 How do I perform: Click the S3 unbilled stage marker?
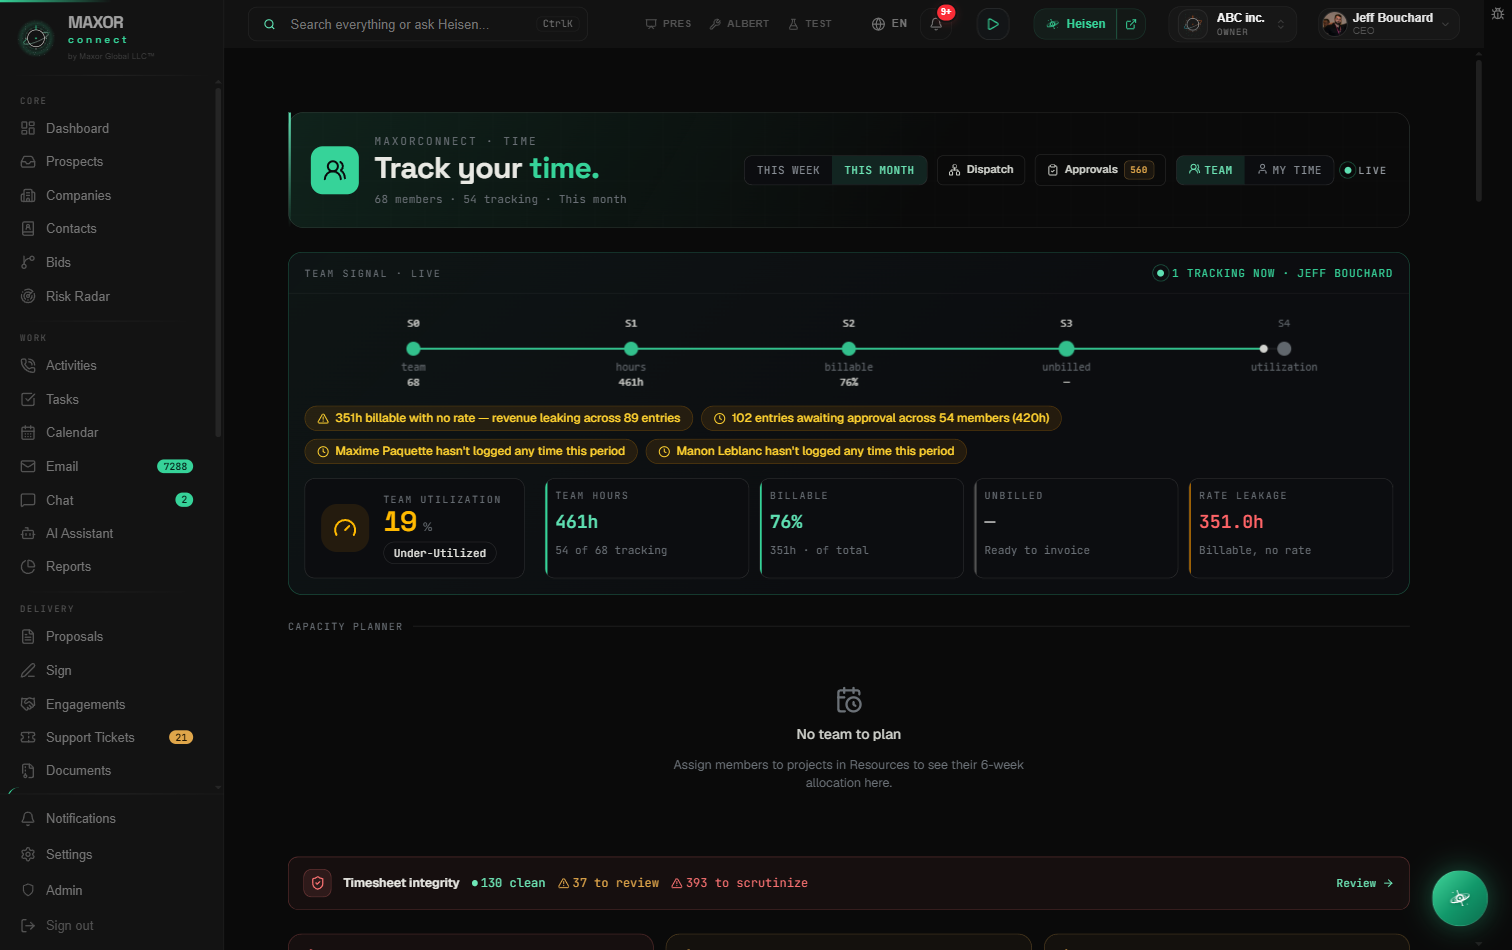1066,349
